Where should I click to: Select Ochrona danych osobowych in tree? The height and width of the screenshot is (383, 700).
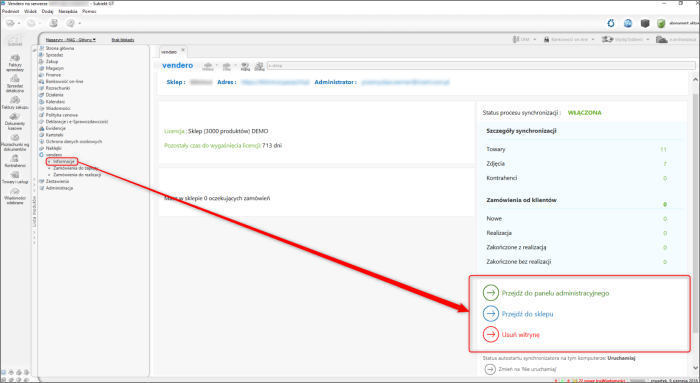click(x=74, y=142)
